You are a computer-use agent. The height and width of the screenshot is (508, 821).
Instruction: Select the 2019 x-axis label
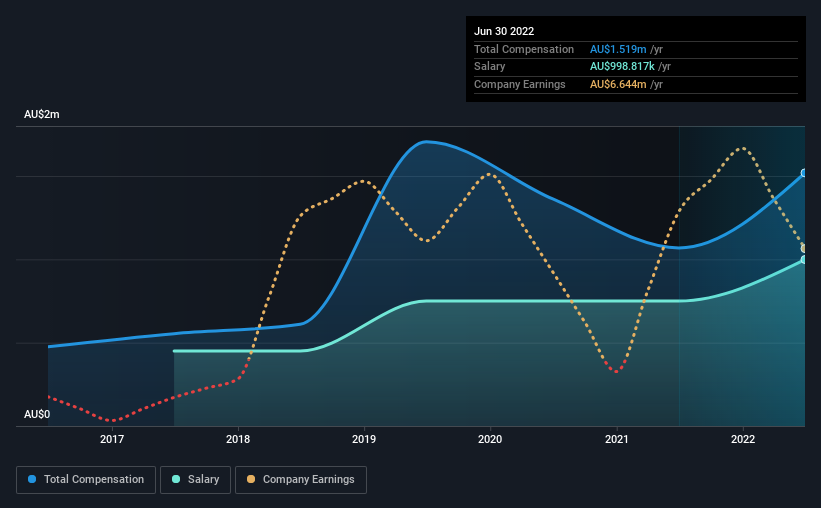pyautogui.click(x=364, y=439)
